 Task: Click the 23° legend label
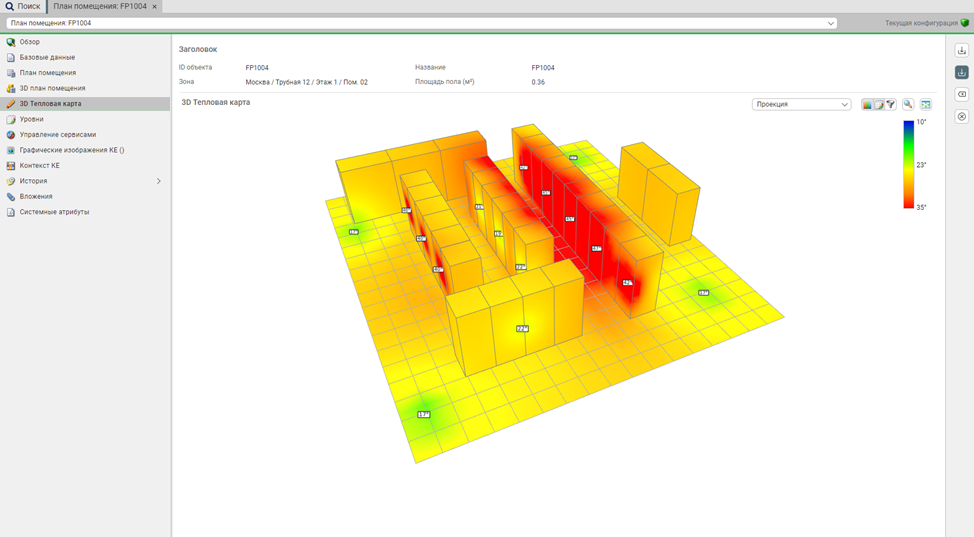(921, 165)
